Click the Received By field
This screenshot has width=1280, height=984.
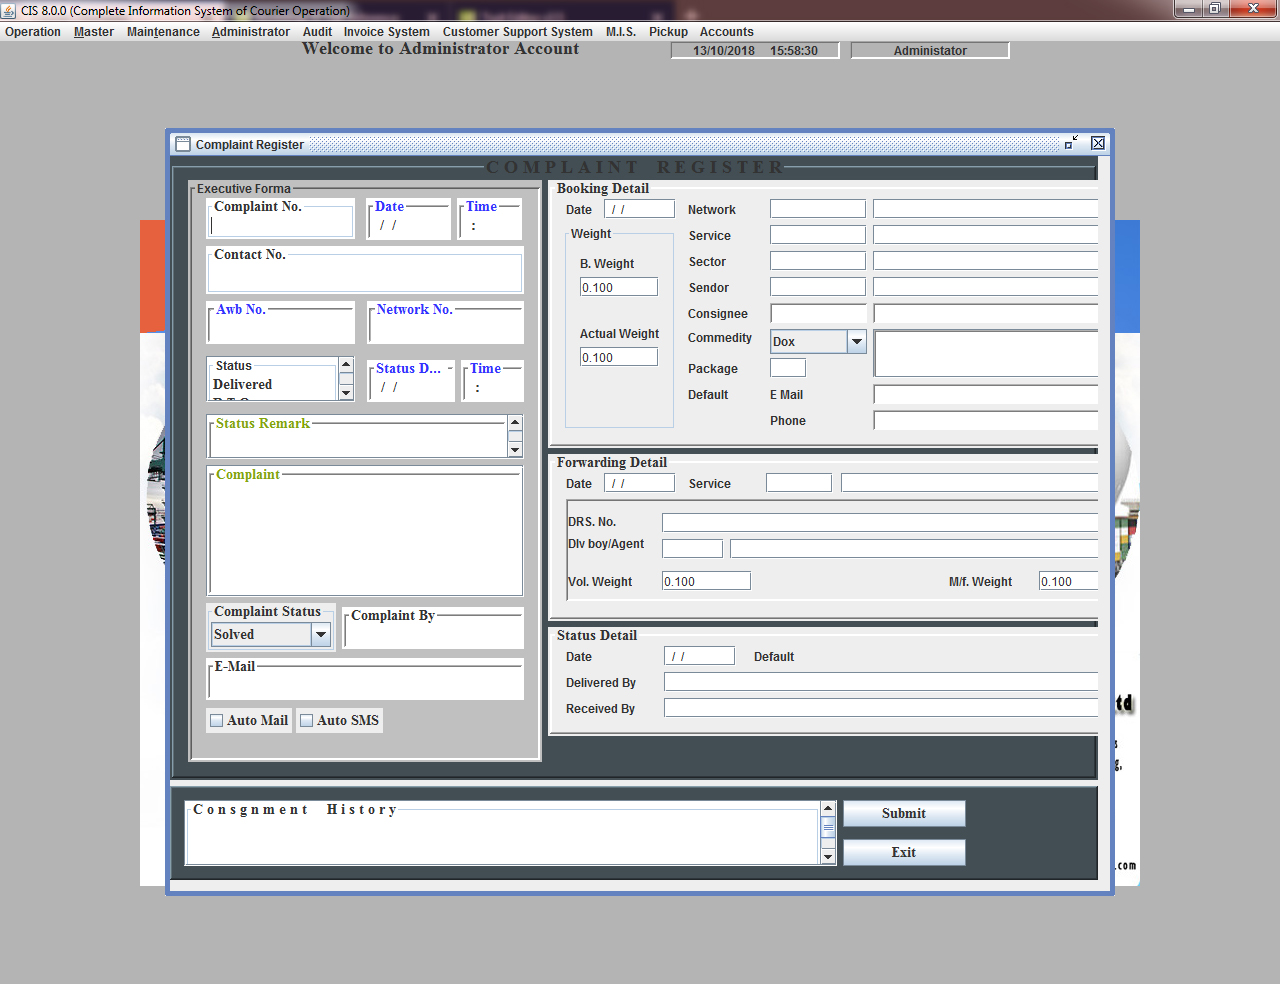point(881,708)
